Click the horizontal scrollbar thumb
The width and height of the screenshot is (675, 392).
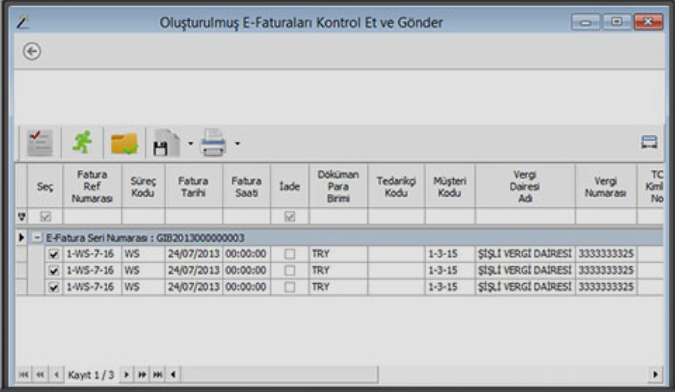[279, 374]
